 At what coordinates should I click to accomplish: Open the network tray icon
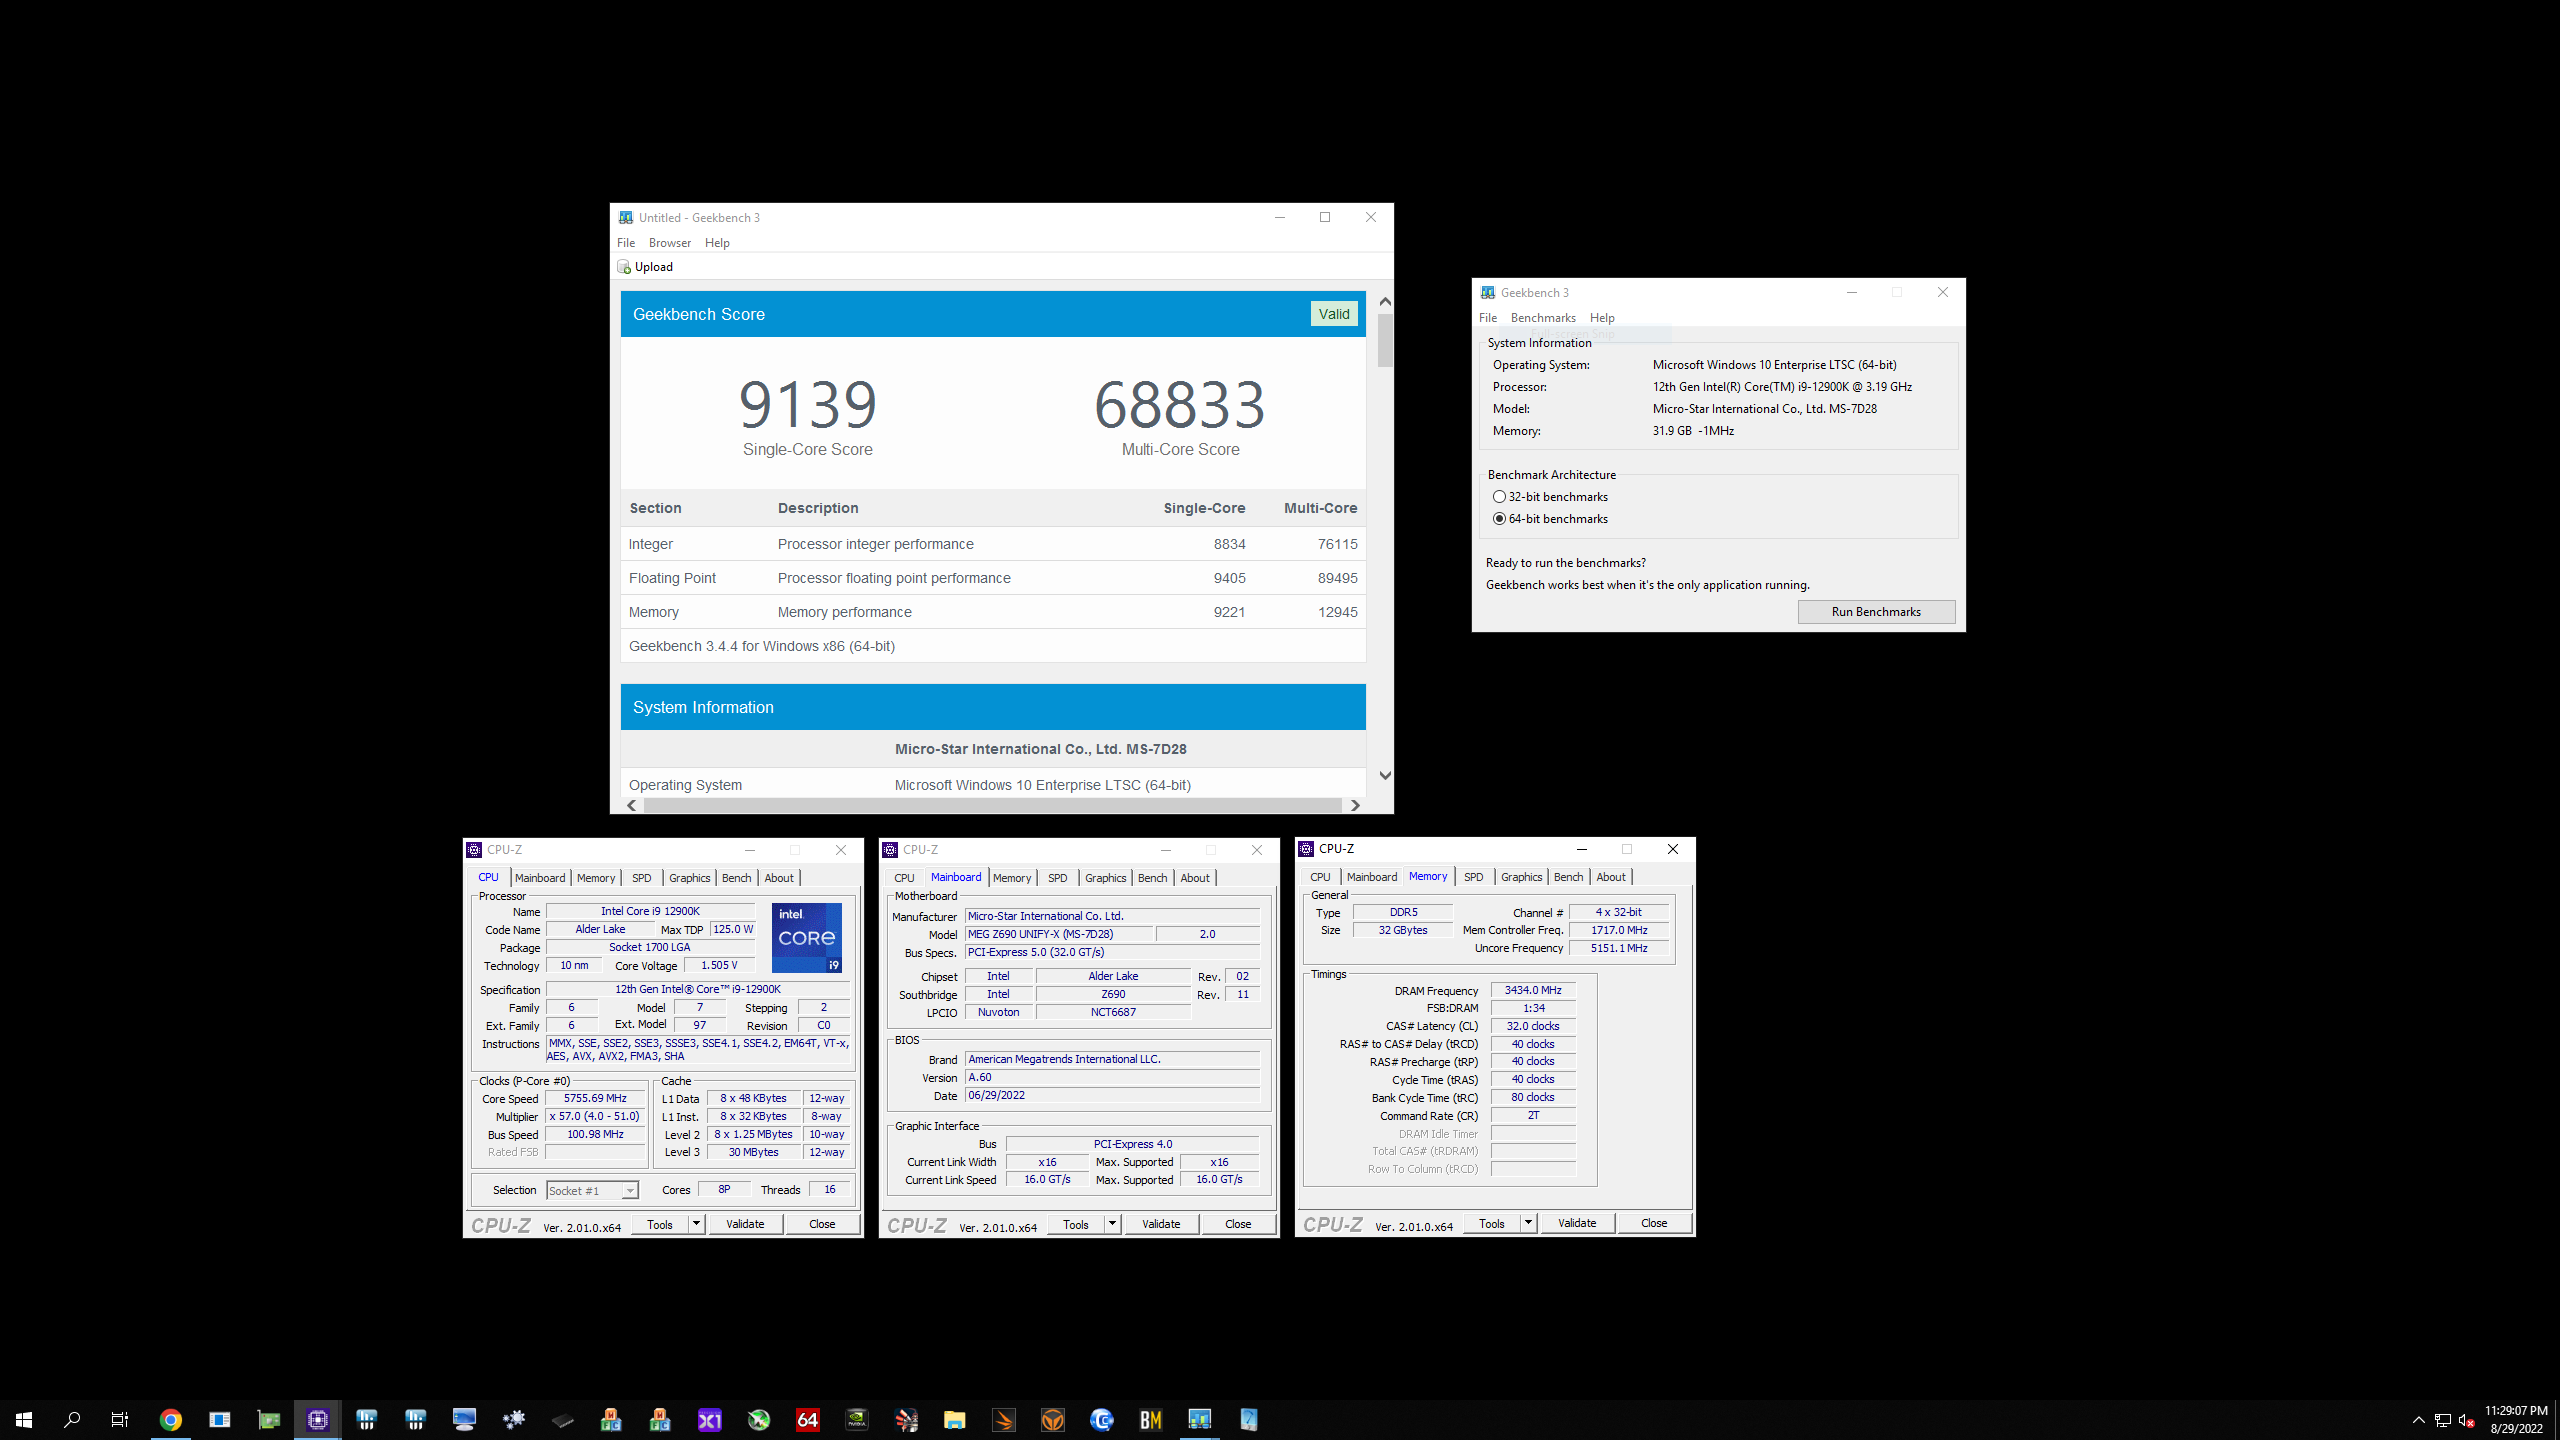(x=2442, y=1420)
